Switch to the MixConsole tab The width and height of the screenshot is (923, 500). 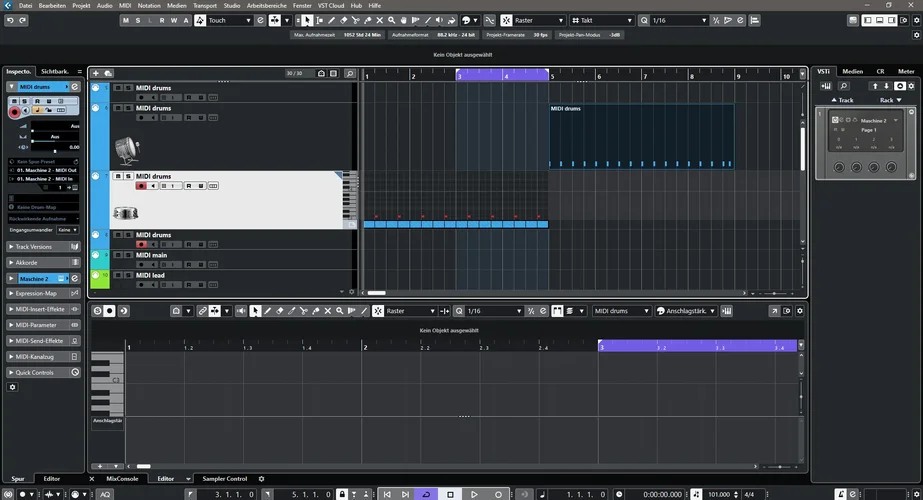click(122, 479)
